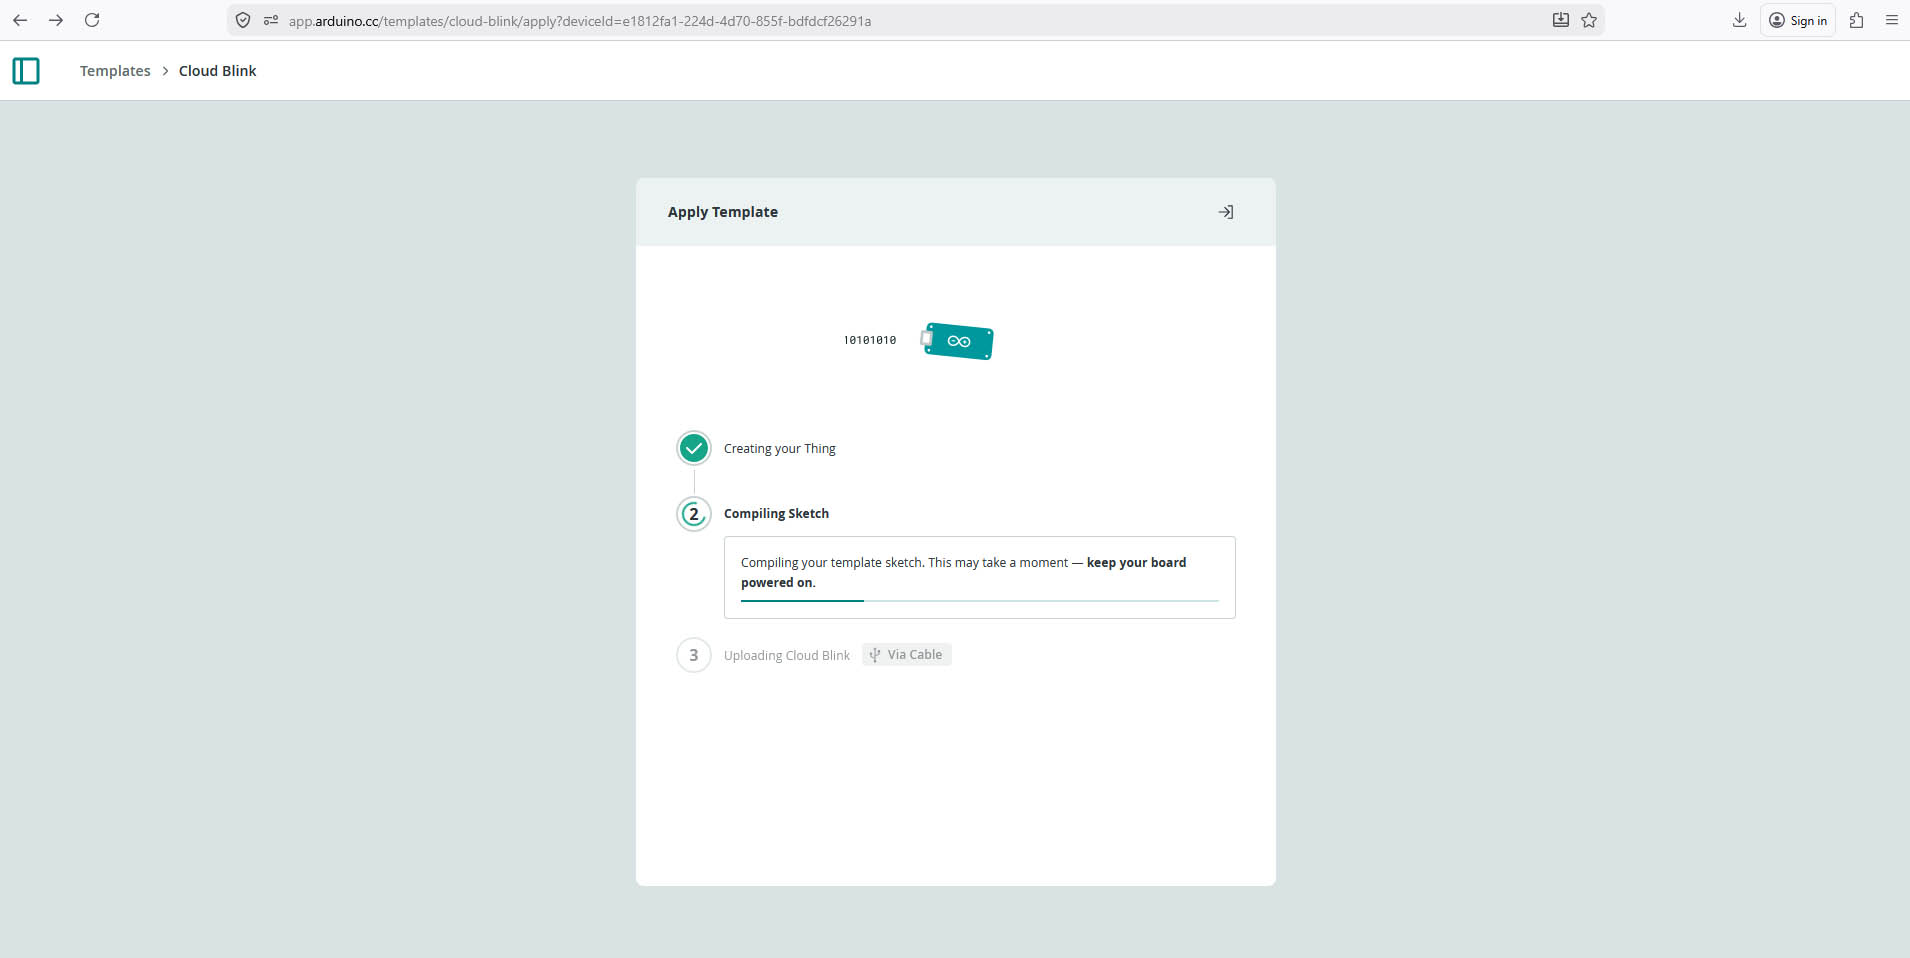Toggle the Arduino Cloud sidebar panel
This screenshot has width=1910, height=958.
26,71
